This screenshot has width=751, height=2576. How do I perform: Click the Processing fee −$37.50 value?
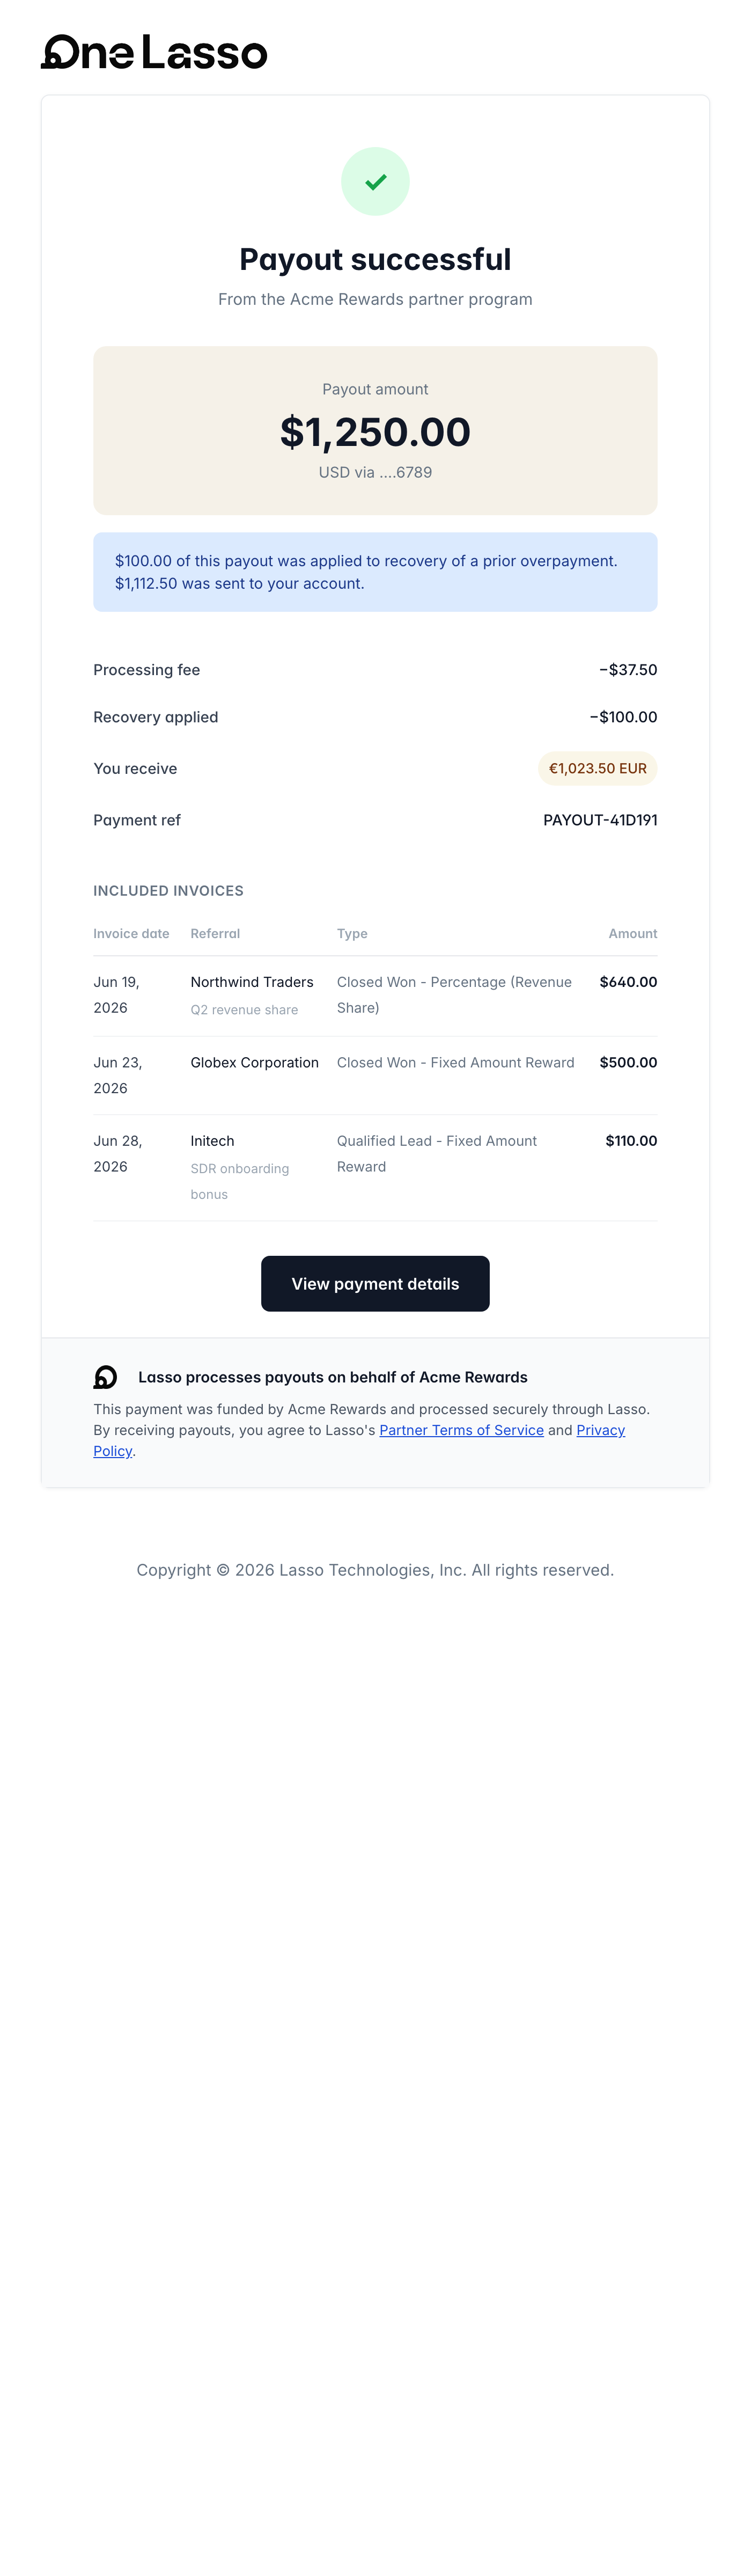pyautogui.click(x=628, y=670)
